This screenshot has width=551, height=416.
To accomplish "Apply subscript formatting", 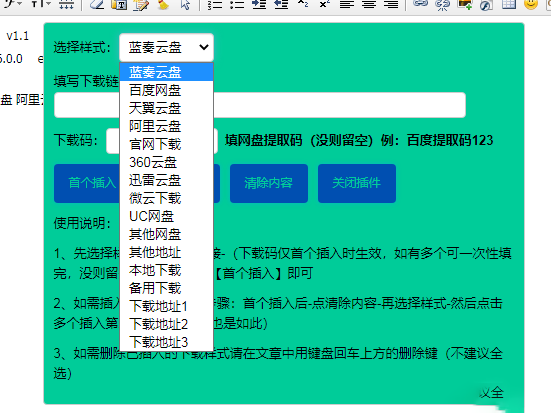I will click(303, 4).
